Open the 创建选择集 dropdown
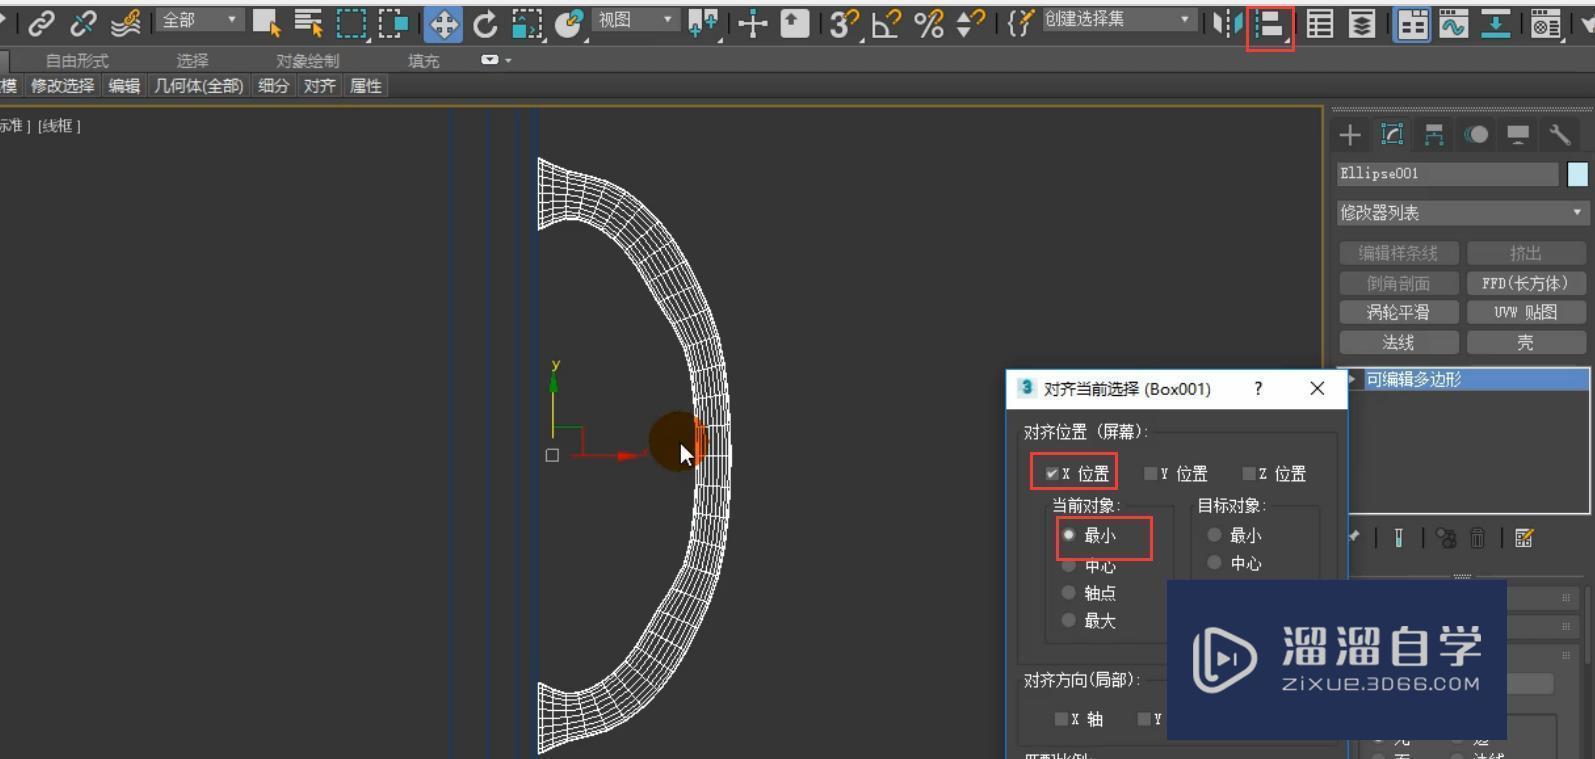Screen dimensions: 1595x759 tap(1119, 20)
